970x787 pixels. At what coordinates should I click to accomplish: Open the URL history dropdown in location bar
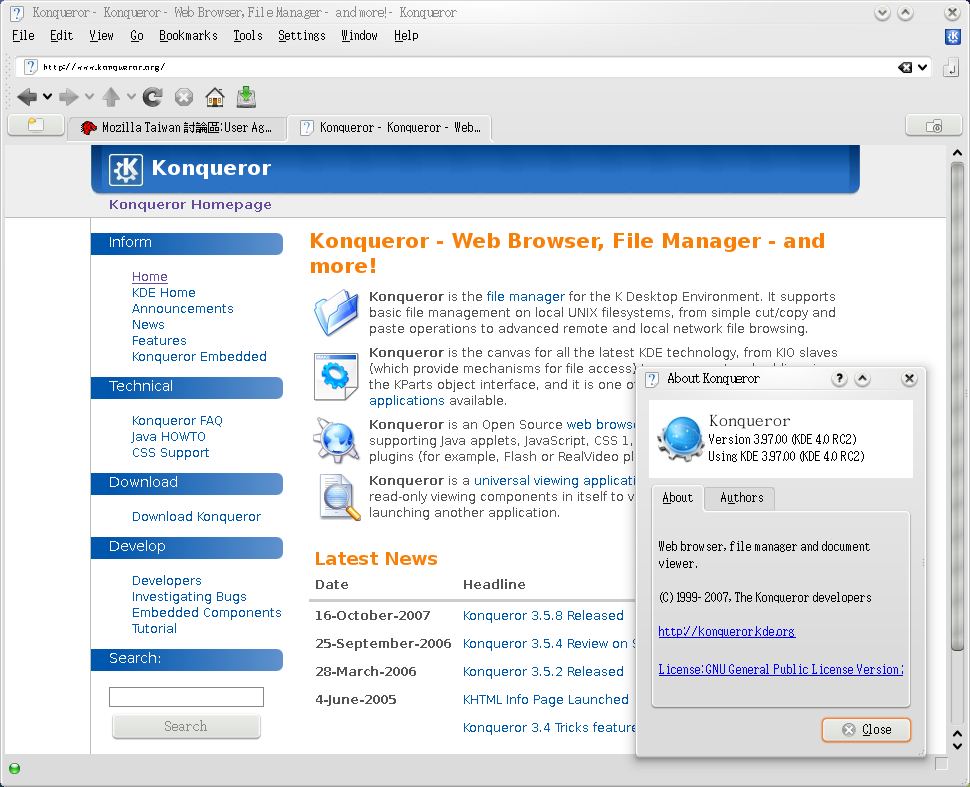click(x=922, y=67)
